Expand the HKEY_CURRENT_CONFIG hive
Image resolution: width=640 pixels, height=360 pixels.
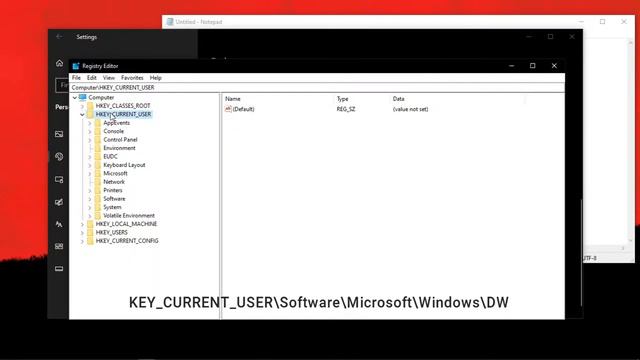pyautogui.click(x=82, y=241)
